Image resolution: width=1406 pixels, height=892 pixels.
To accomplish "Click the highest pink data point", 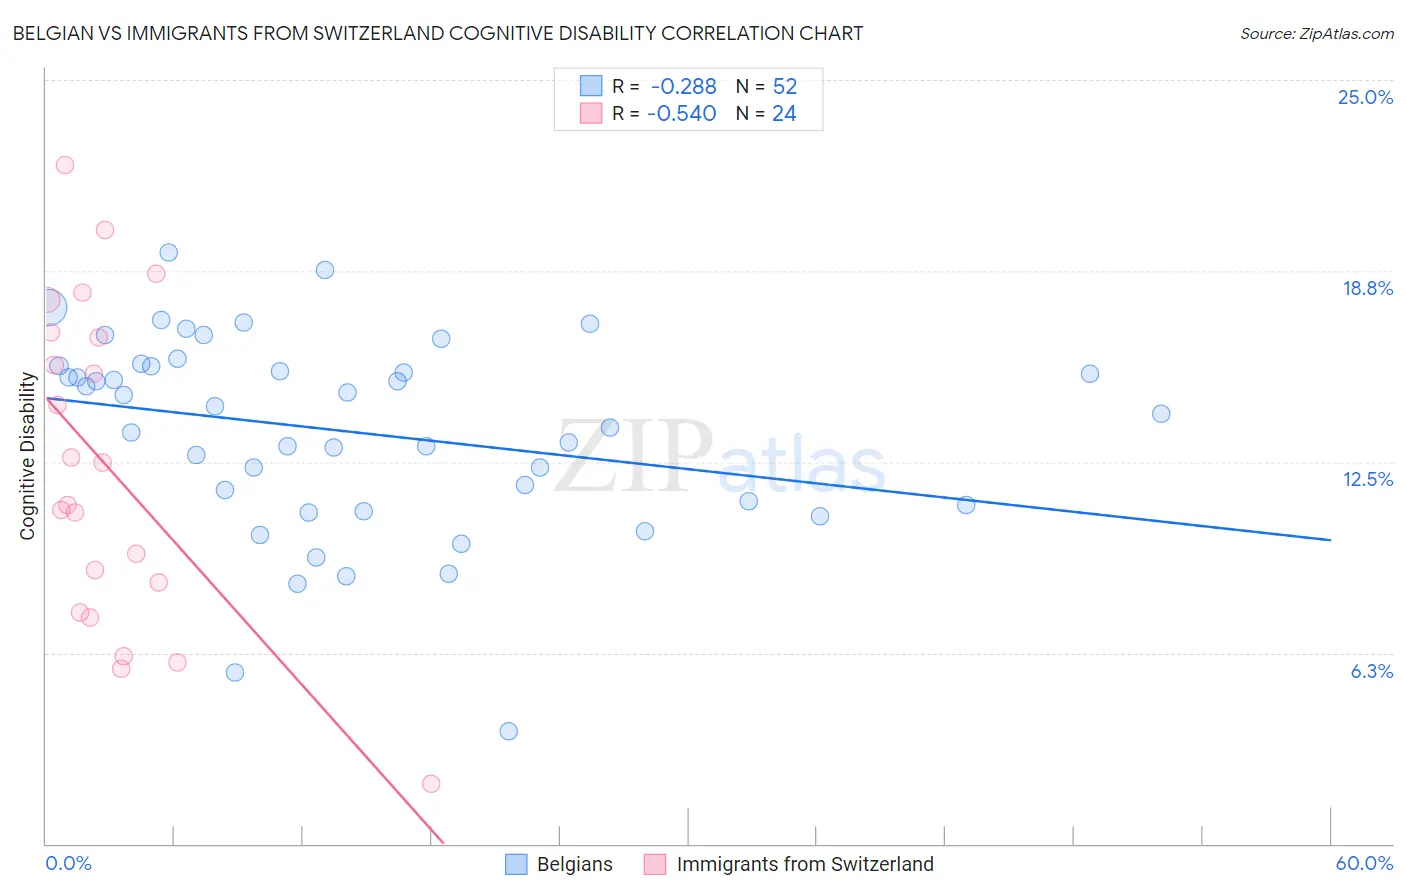I will (x=65, y=165).
